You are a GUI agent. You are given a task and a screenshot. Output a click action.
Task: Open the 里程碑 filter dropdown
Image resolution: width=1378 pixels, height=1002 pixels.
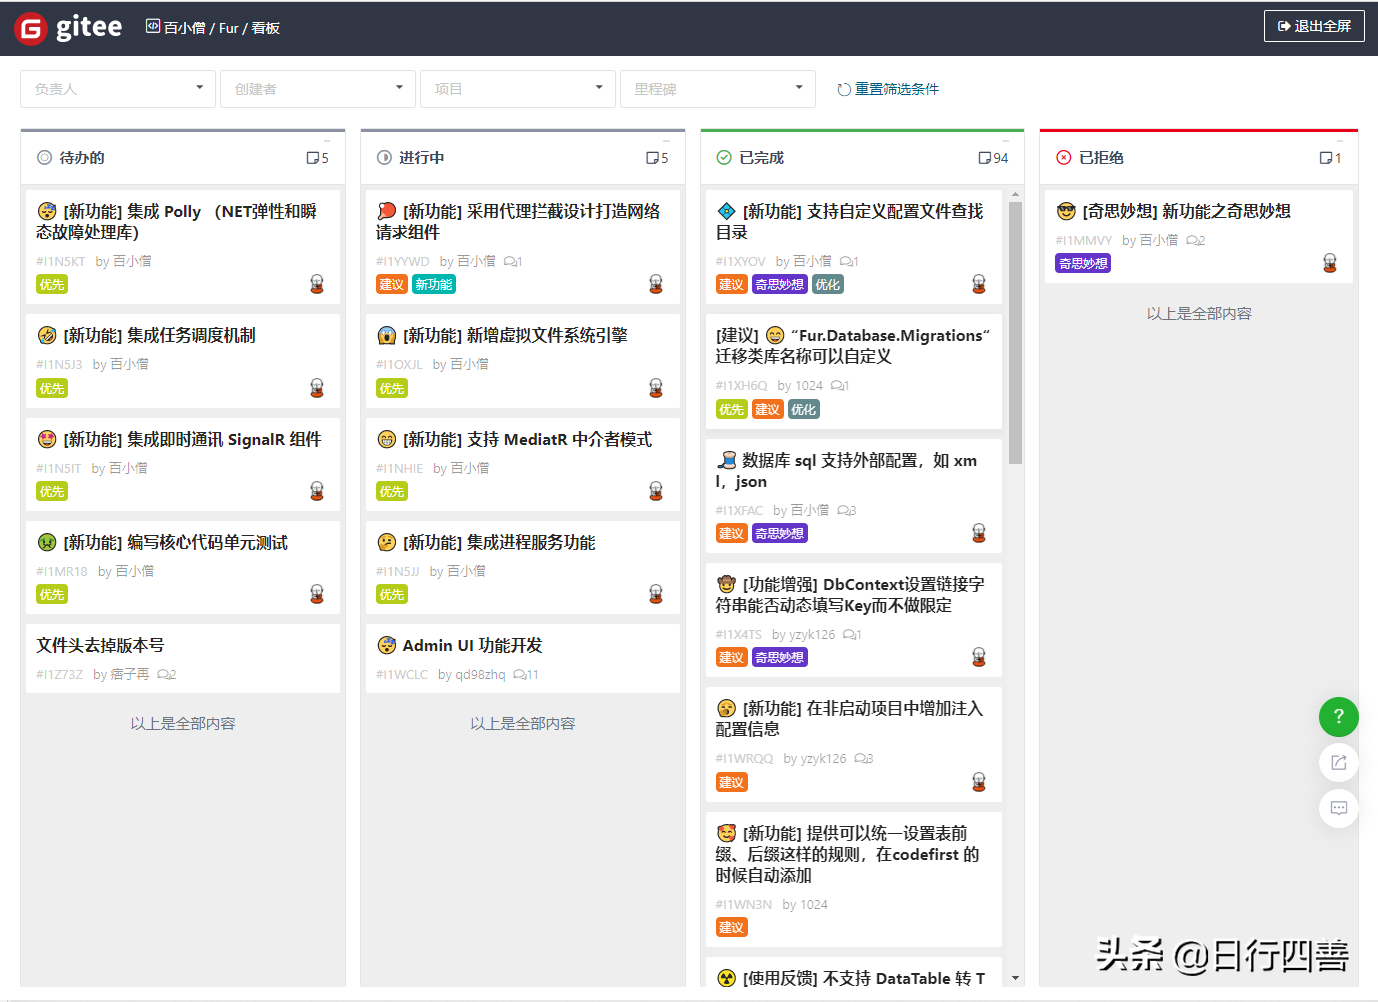(718, 89)
